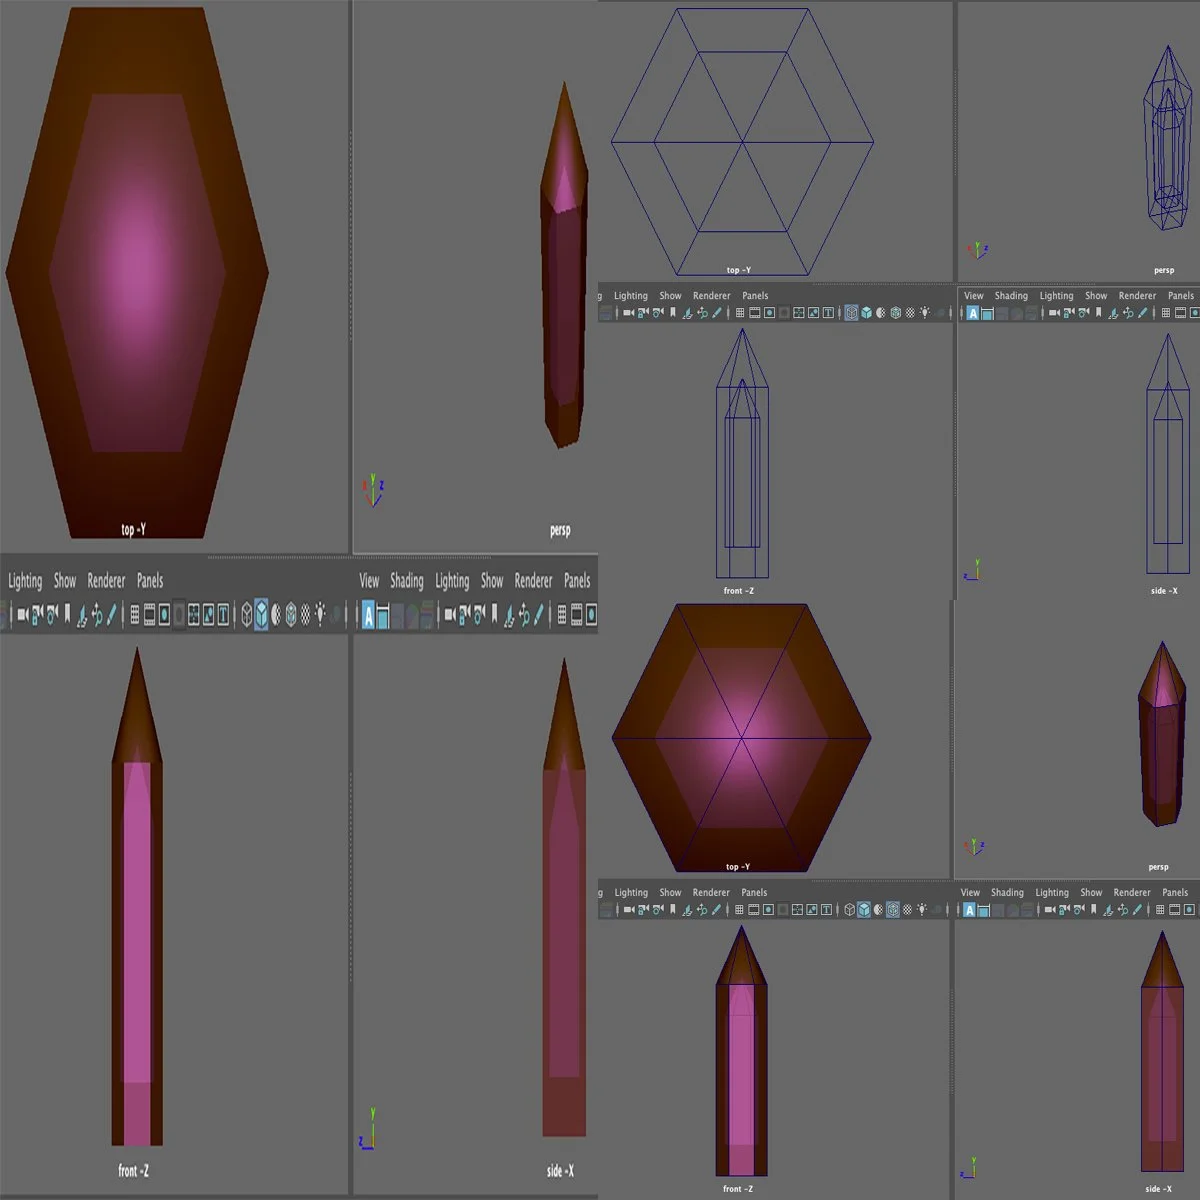Click safe title T icon in small shaded screenshot
Image resolution: width=1200 pixels, height=1200 pixels.
pyautogui.click(x=826, y=910)
